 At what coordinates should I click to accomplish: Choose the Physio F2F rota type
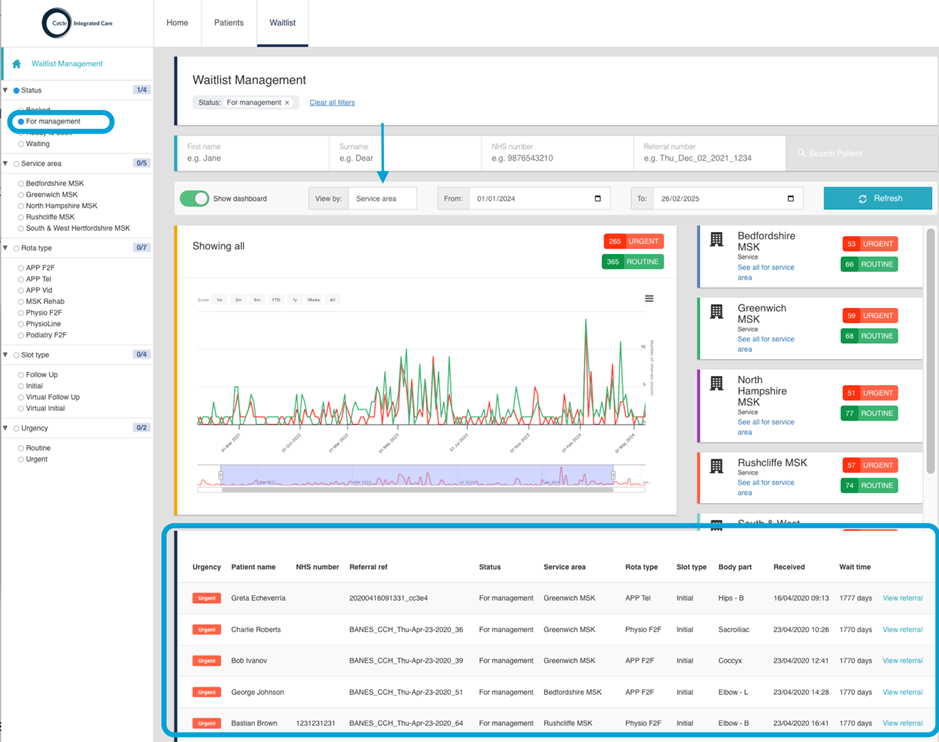pos(21,313)
